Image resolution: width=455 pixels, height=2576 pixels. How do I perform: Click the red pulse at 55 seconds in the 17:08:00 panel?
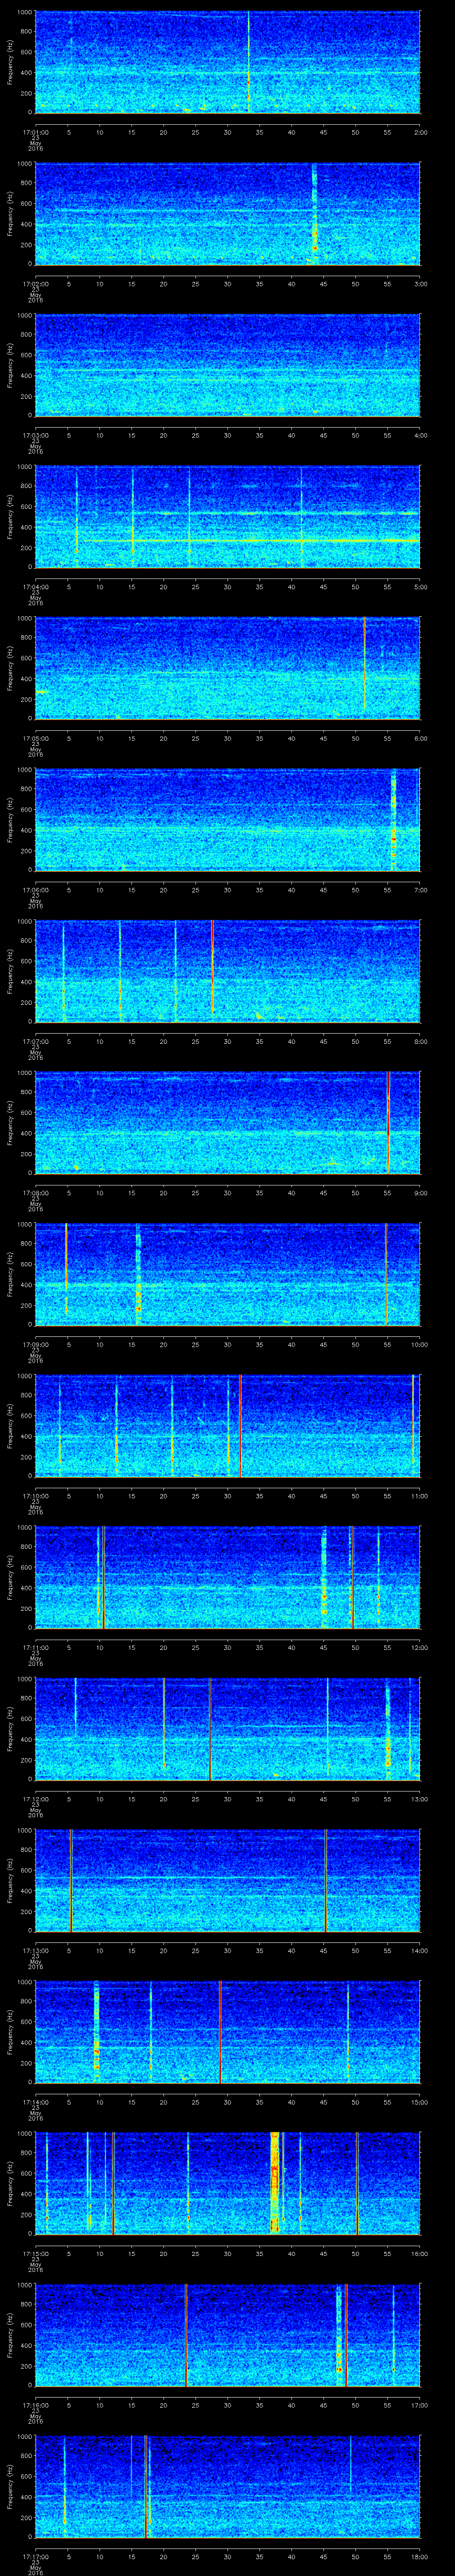[x=388, y=1123]
